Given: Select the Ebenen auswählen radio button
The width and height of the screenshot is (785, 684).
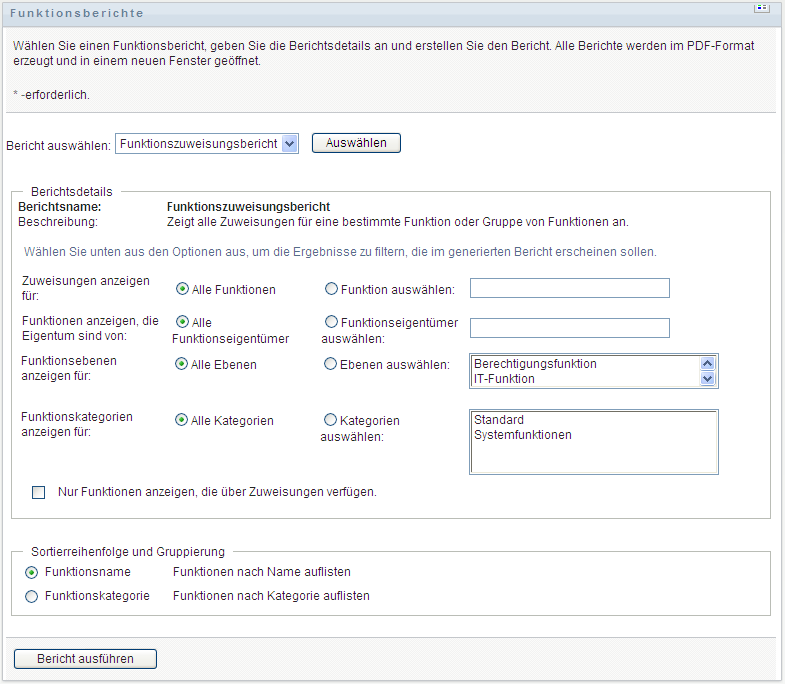Looking at the screenshot, I should tap(330, 364).
